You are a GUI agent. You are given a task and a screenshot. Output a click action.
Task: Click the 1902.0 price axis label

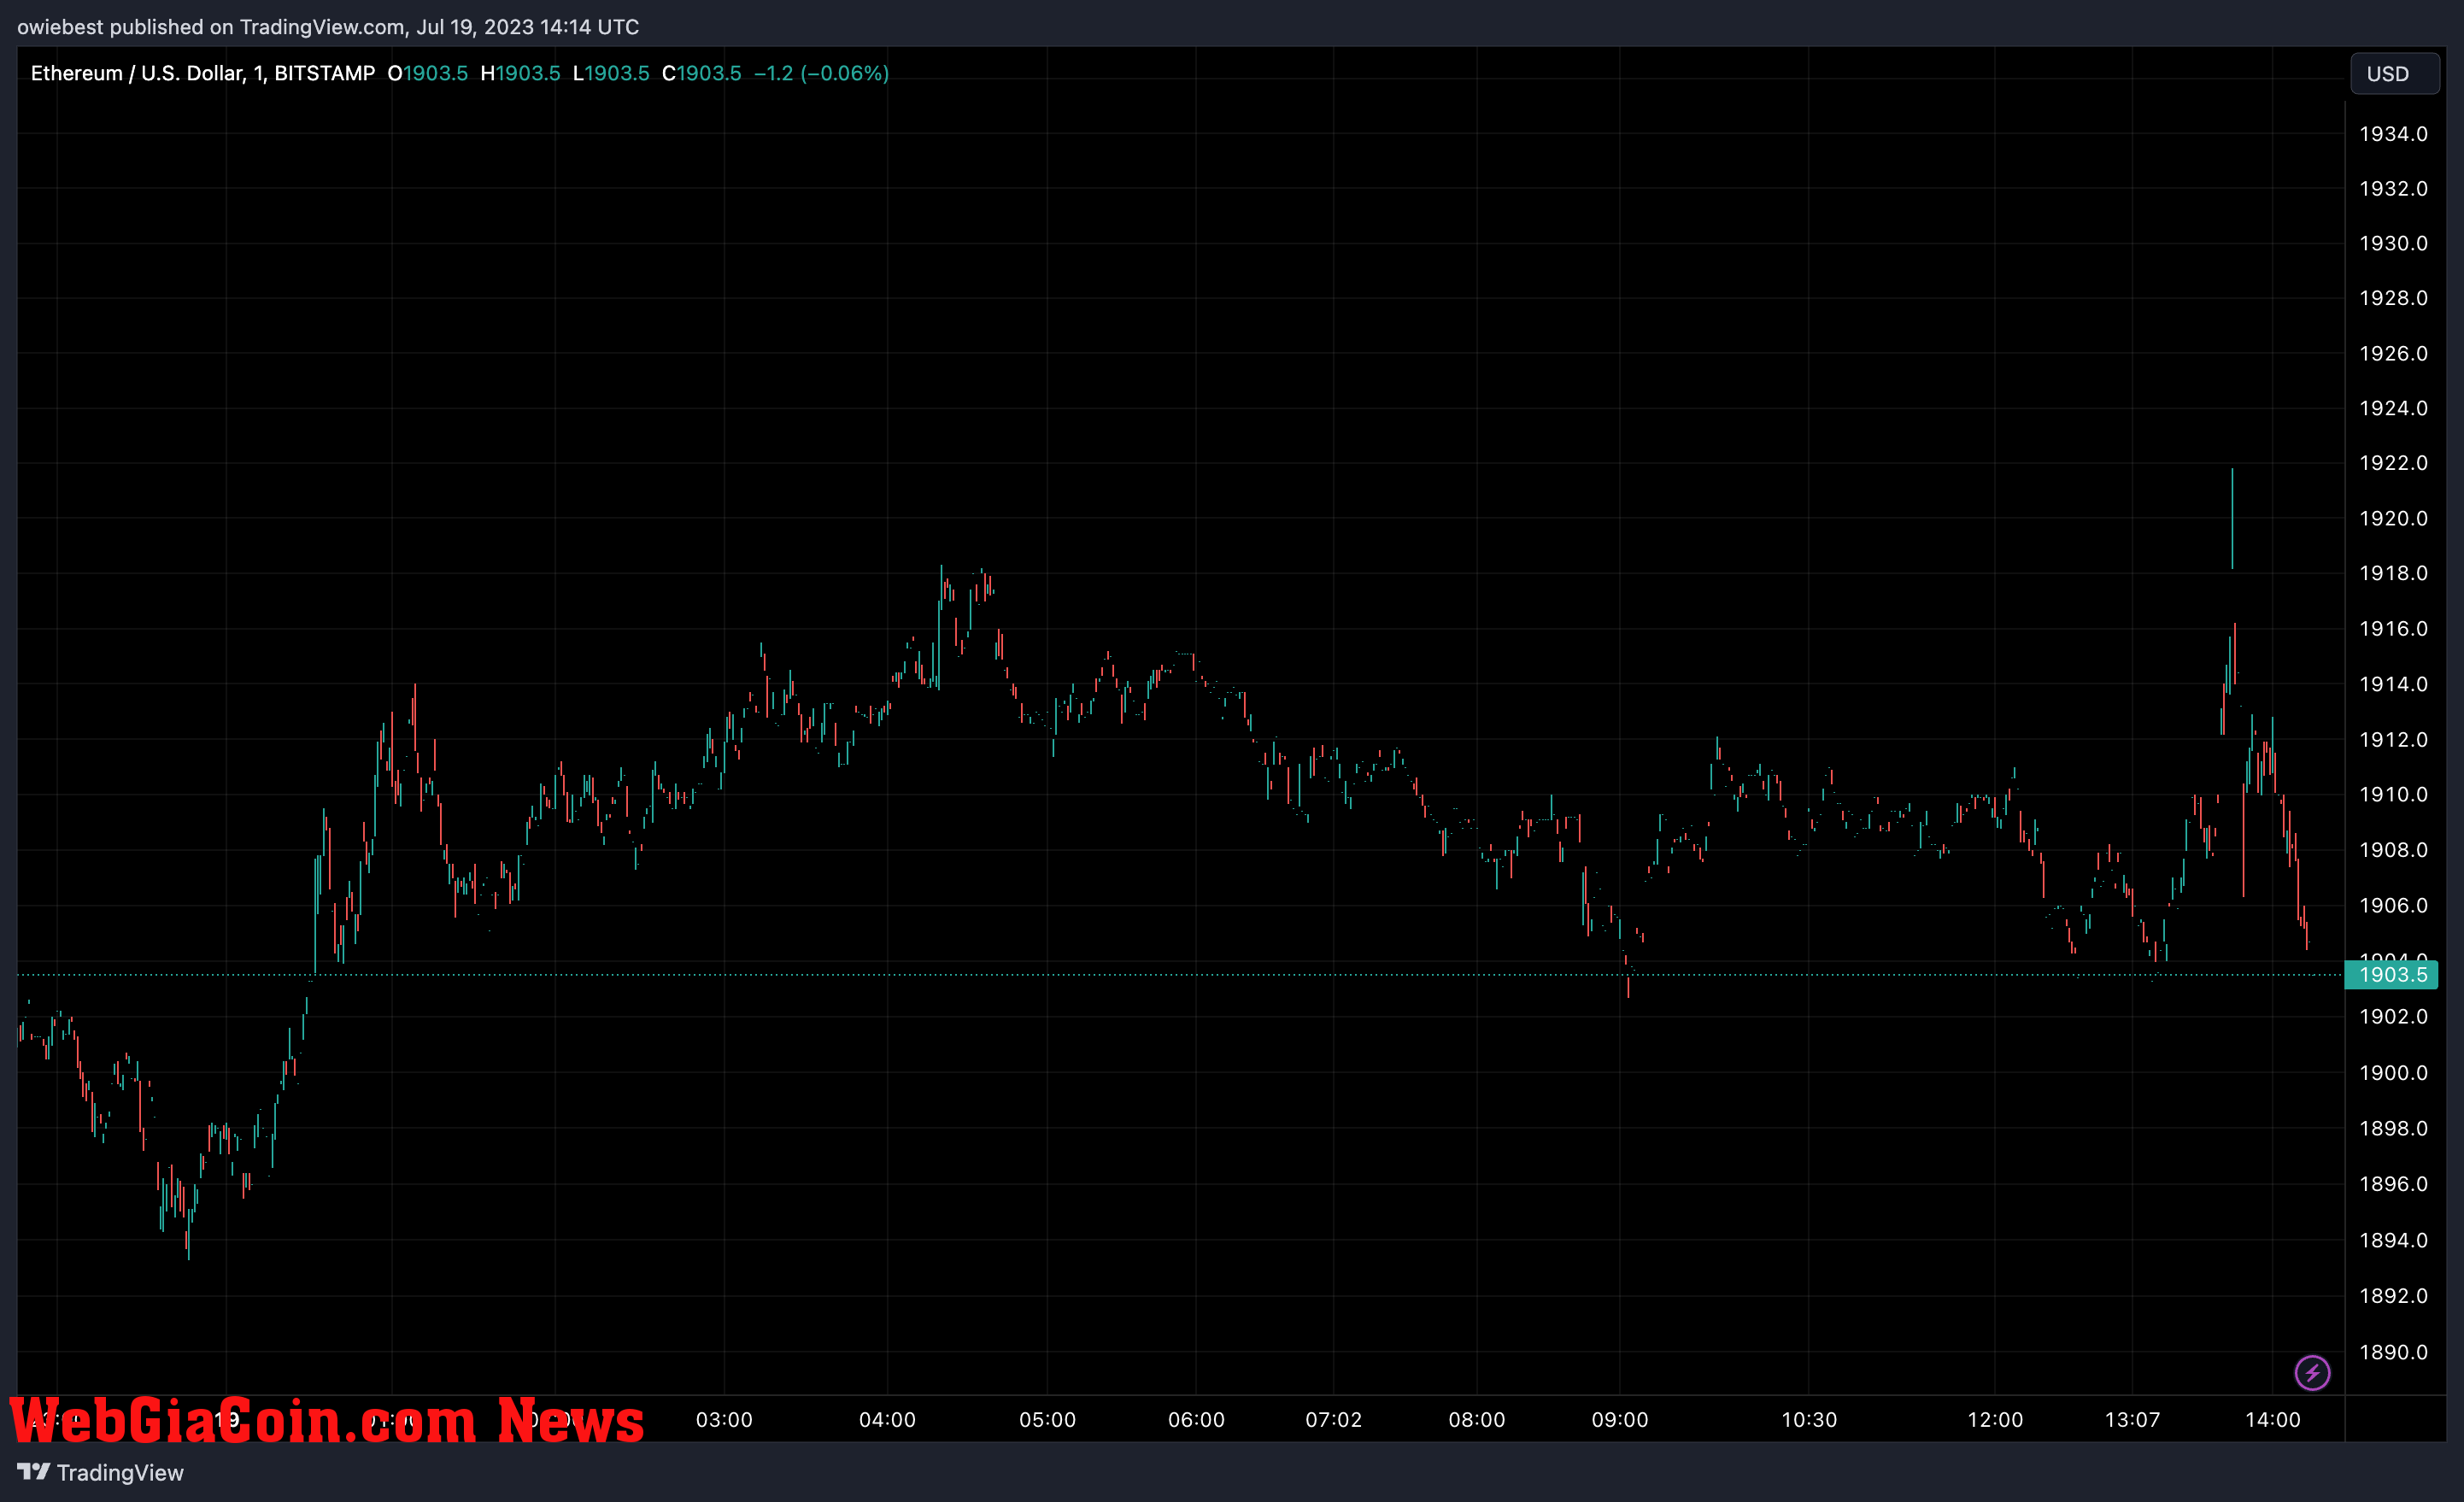coord(2393,1016)
